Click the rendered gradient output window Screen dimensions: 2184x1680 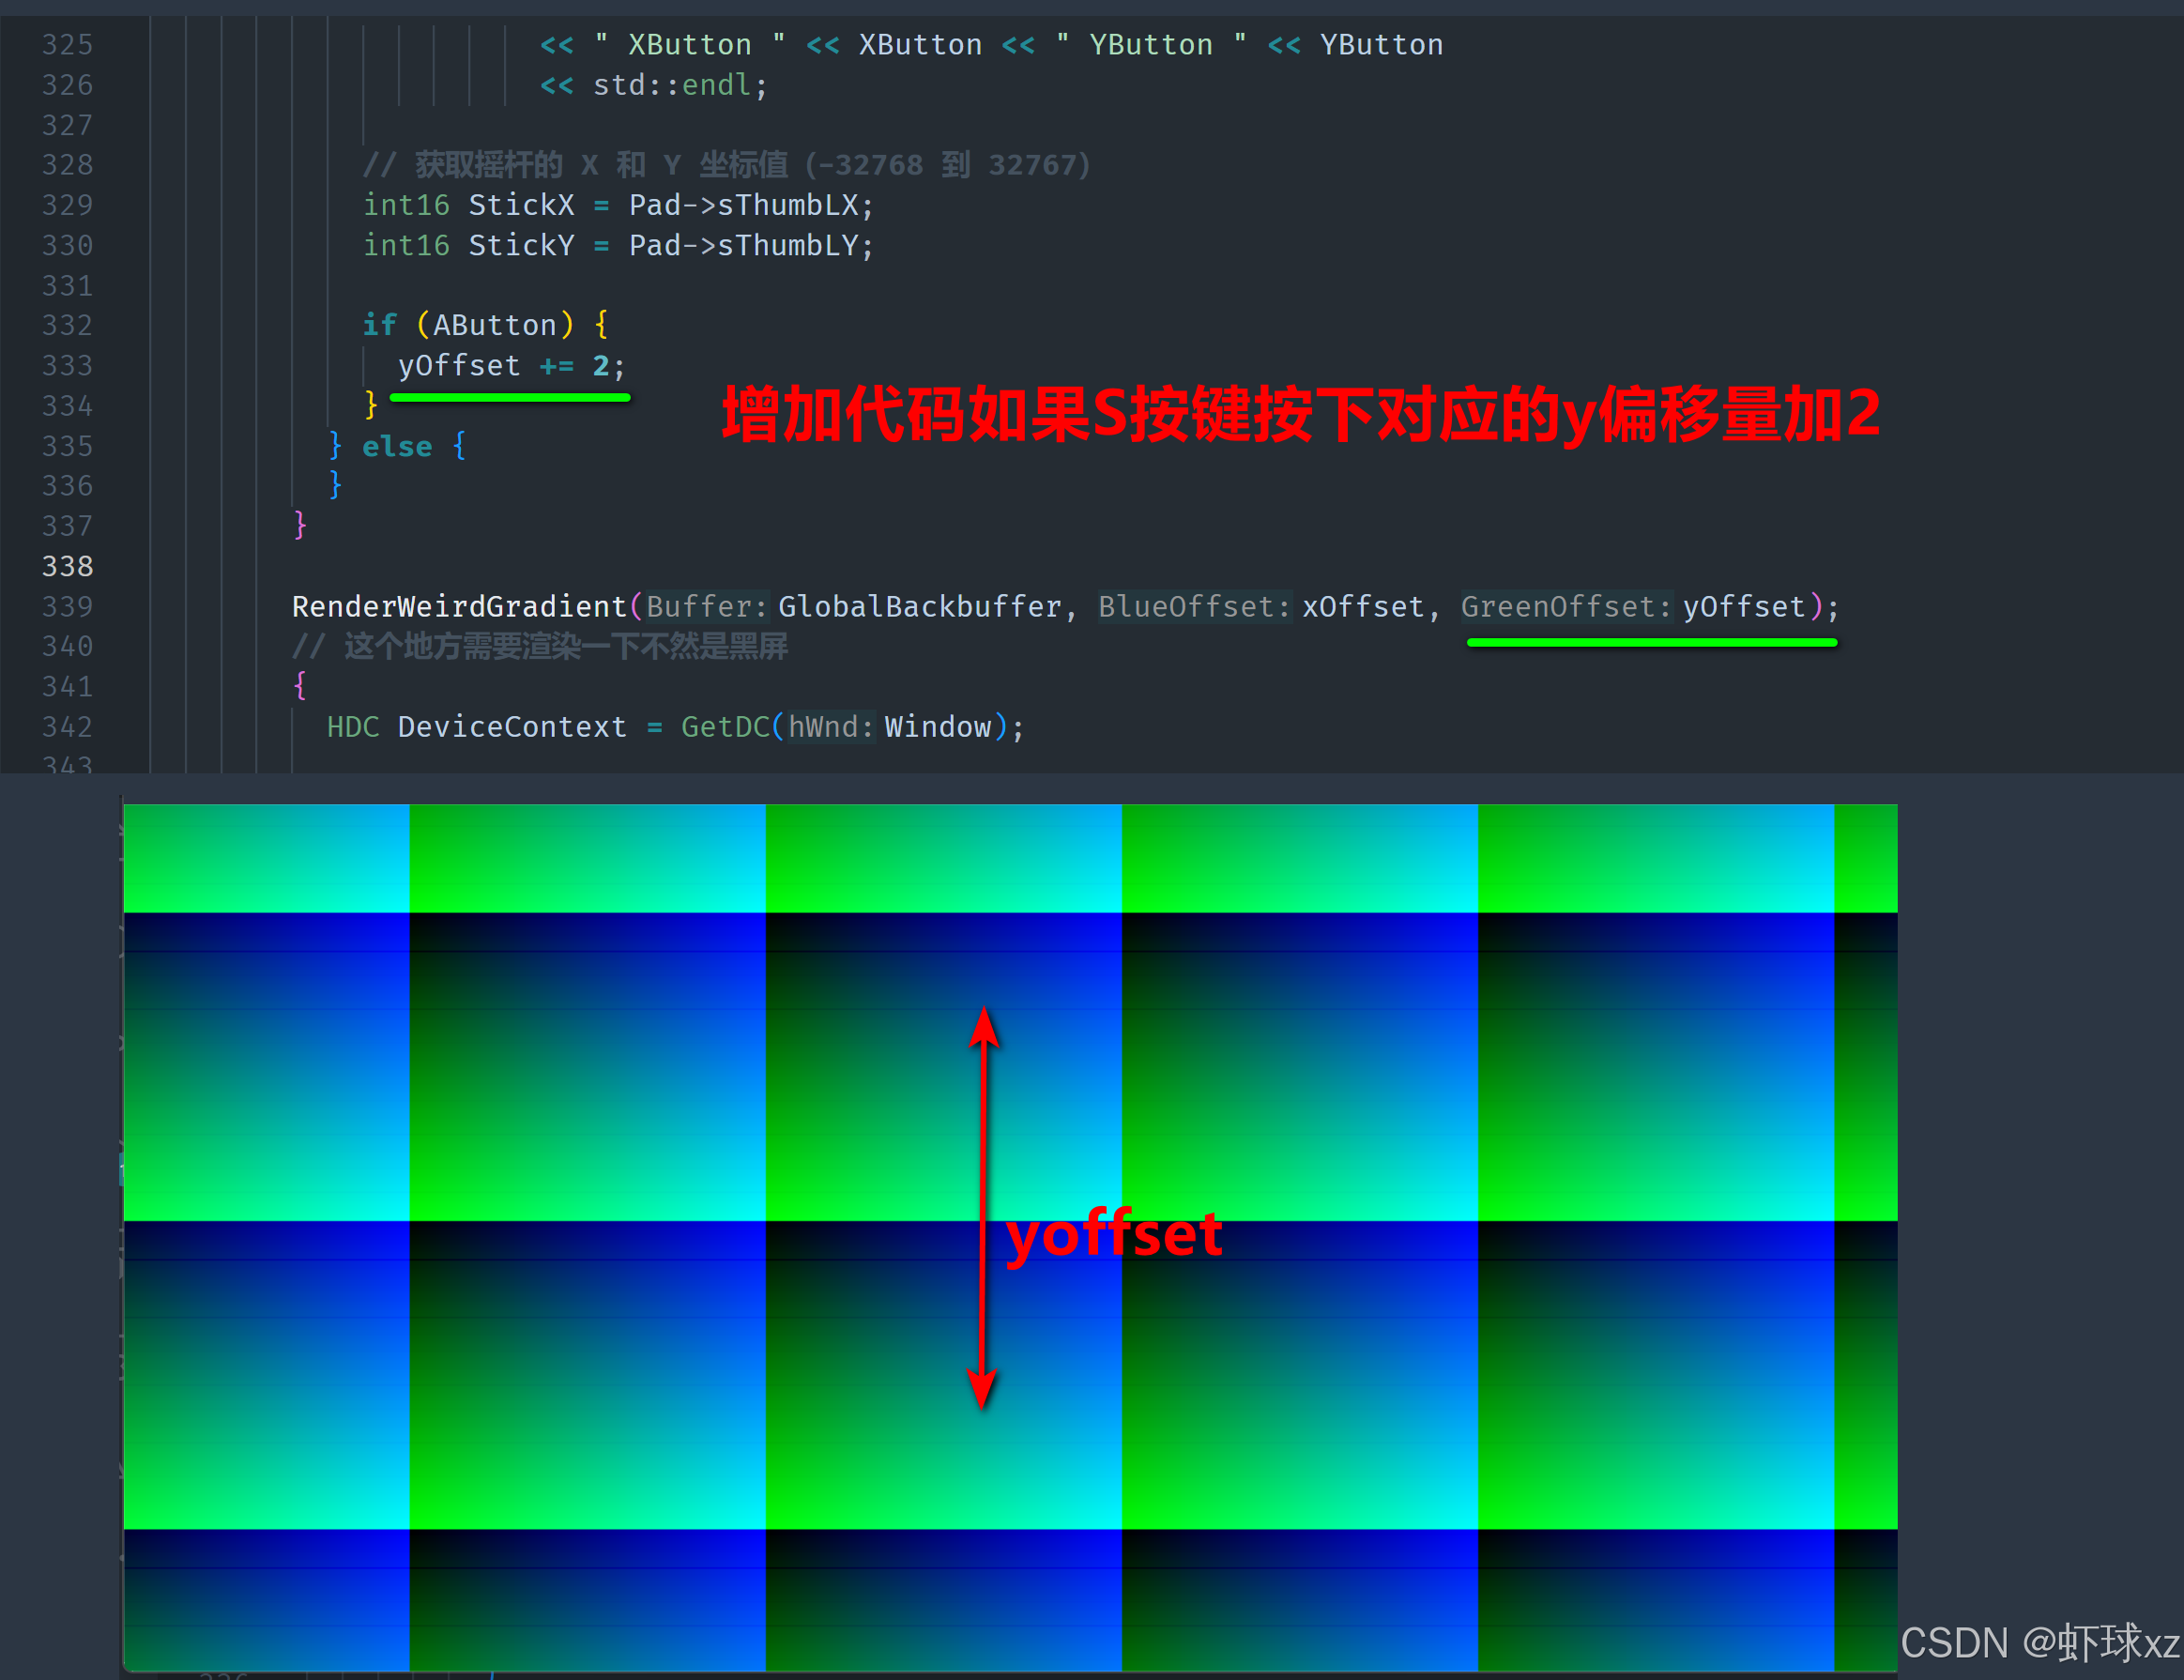pos(1010,1237)
